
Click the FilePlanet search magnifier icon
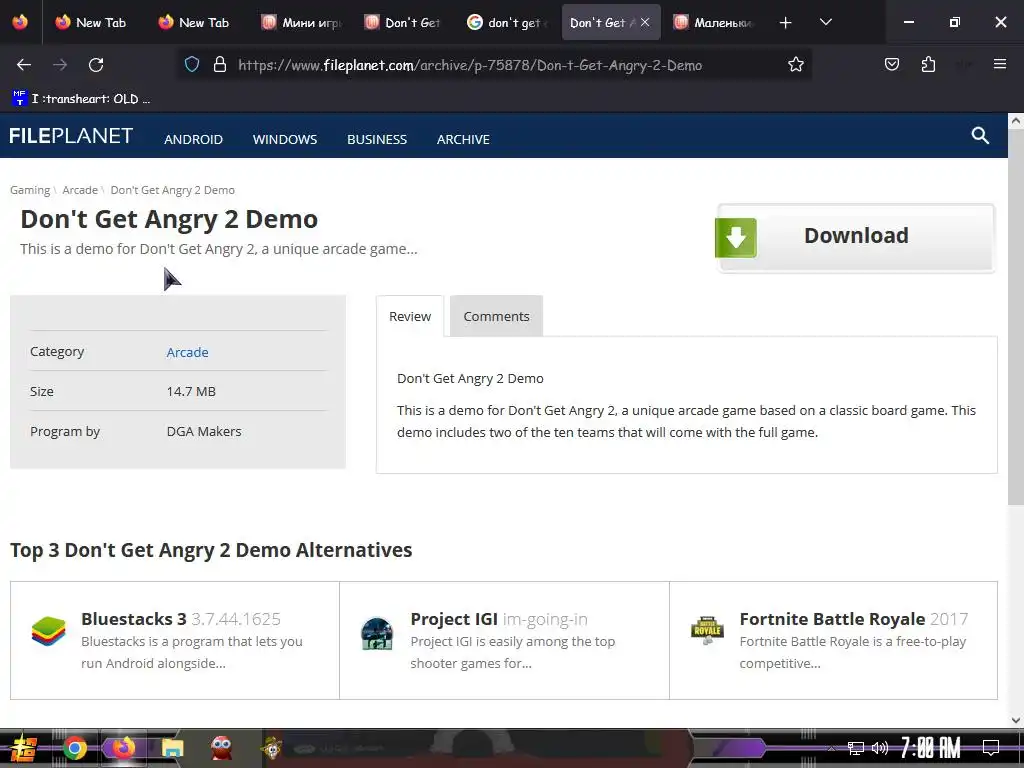coord(980,135)
